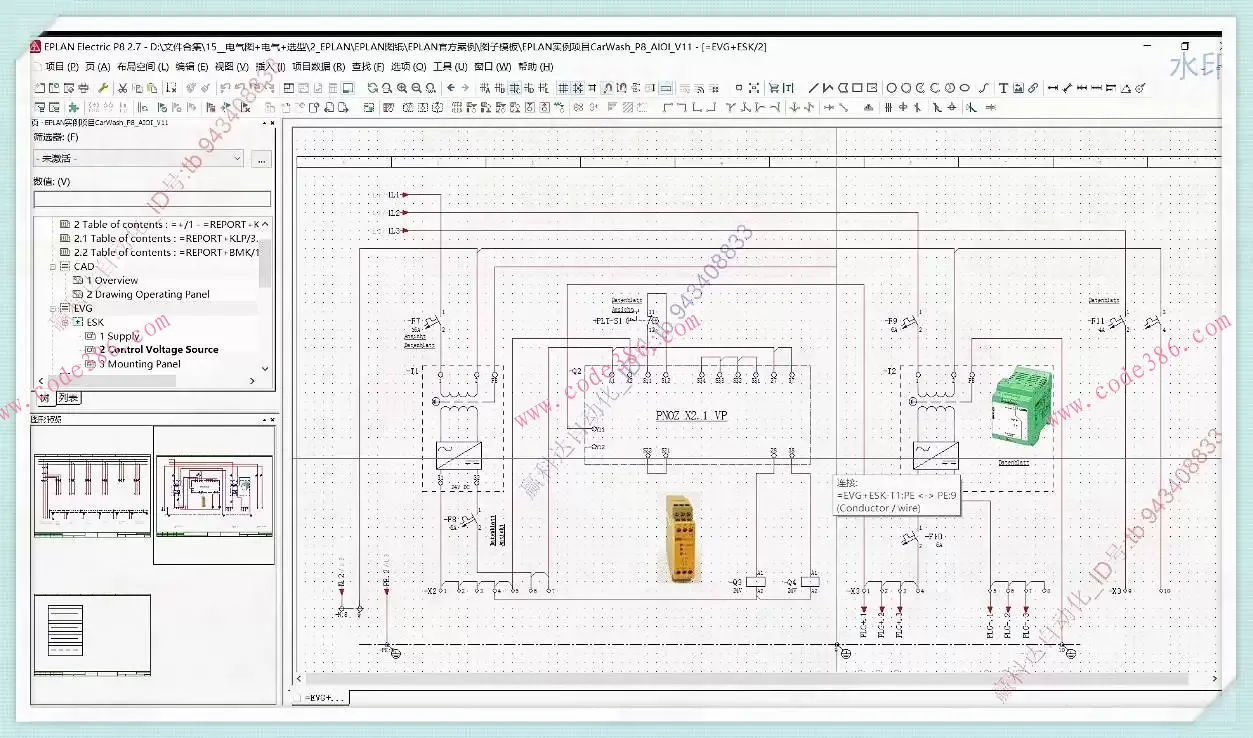Open the 页 (A) menu
The width and height of the screenshot is (1253, 738).
point(97,67)
